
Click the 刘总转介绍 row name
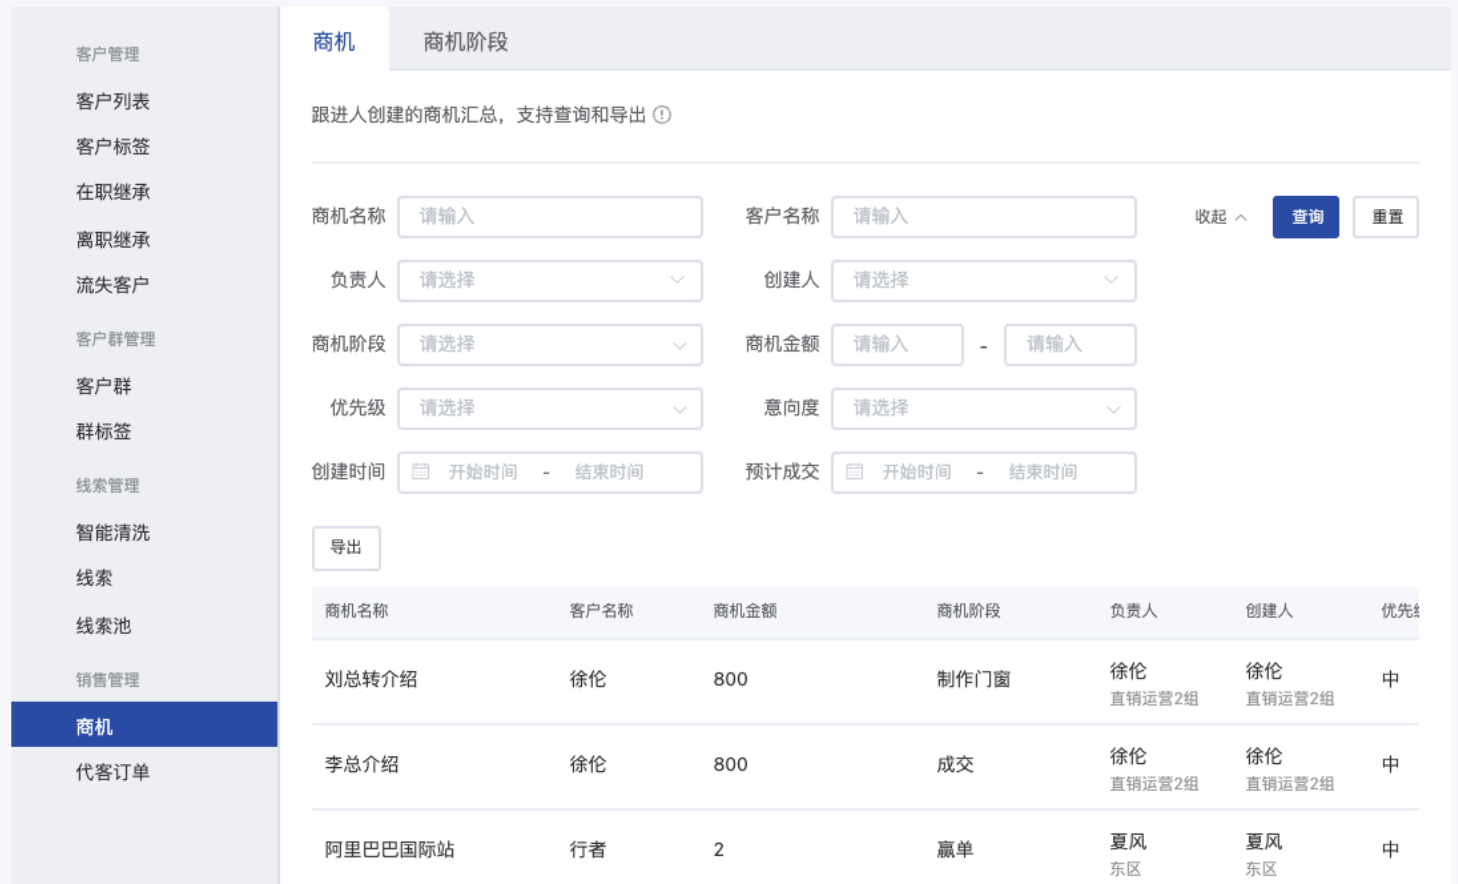[371, 679]
